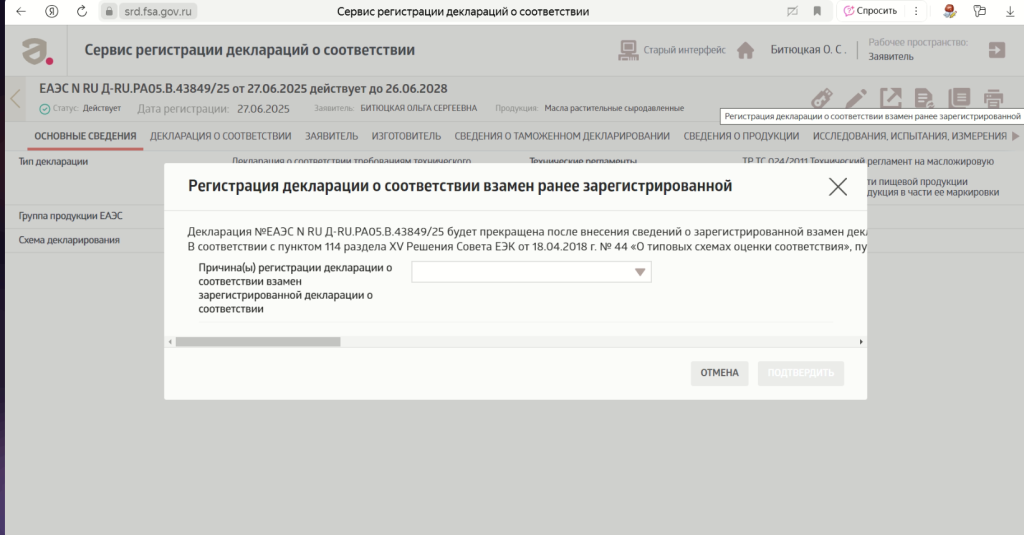Click the green status checkmark icon
This screenshot has width=1024, height=535.
[x=44, y=109]
